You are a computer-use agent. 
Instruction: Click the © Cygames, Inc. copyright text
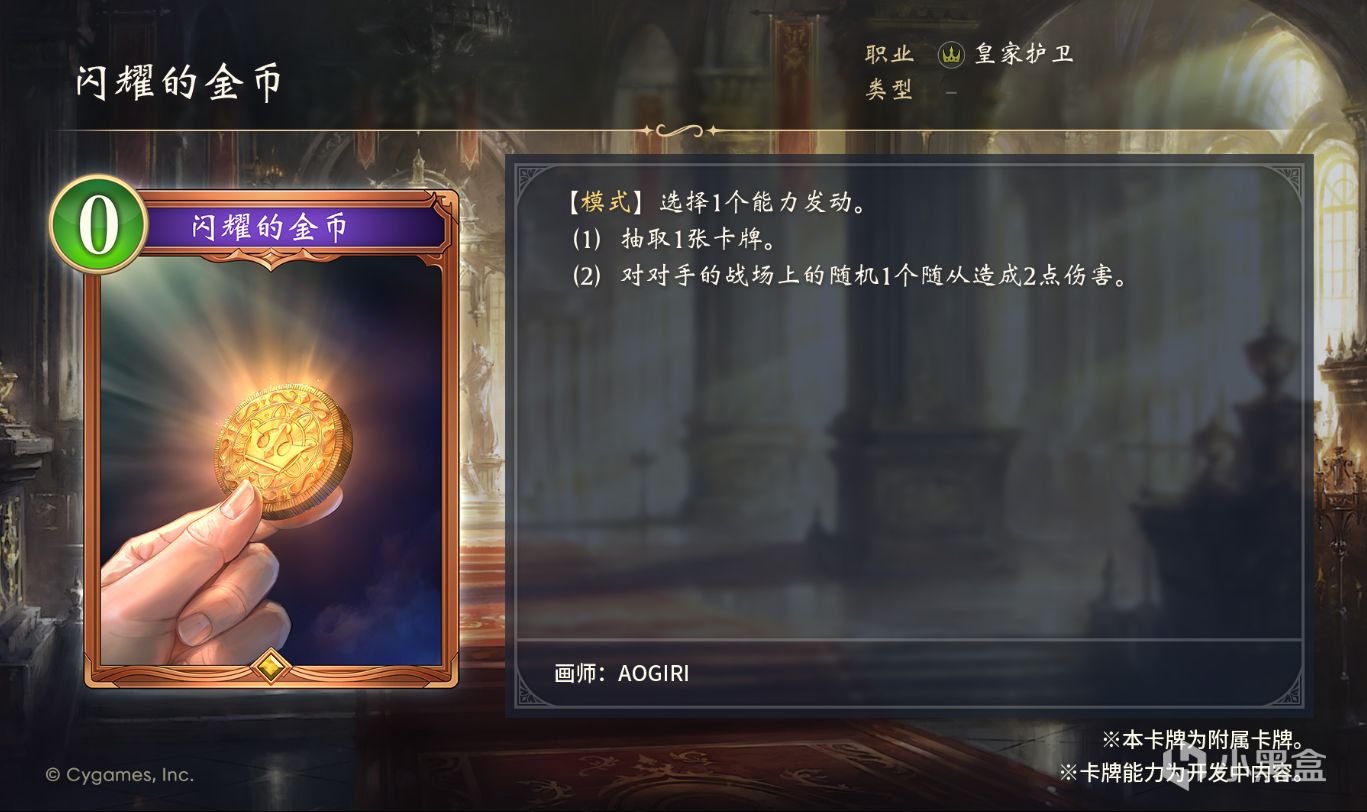120,774
